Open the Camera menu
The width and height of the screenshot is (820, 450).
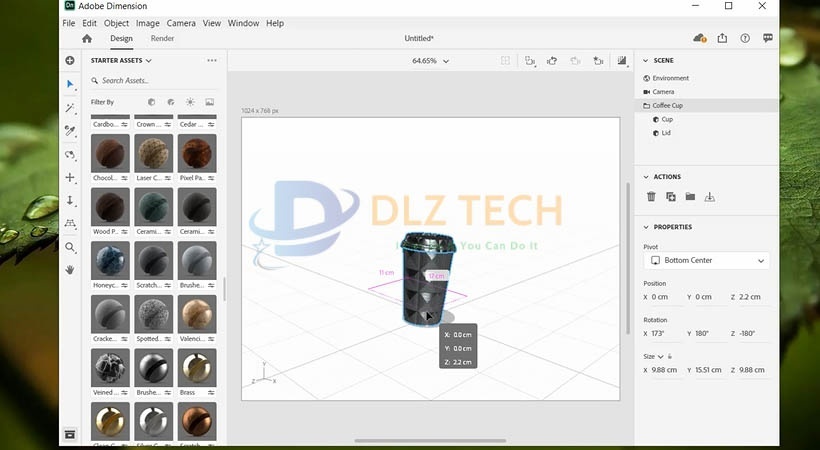(x=181, y=23)
